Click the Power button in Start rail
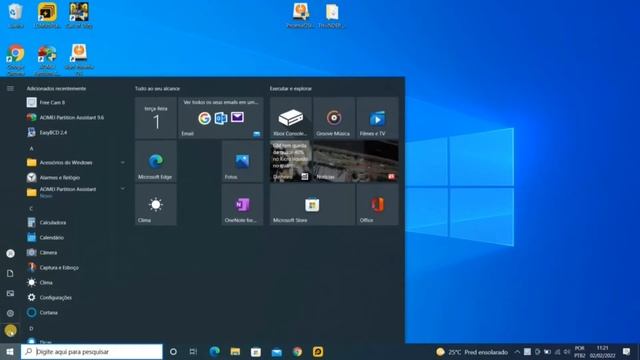The width and height of the screenshot is (640, 360). [x=10, y=331]
